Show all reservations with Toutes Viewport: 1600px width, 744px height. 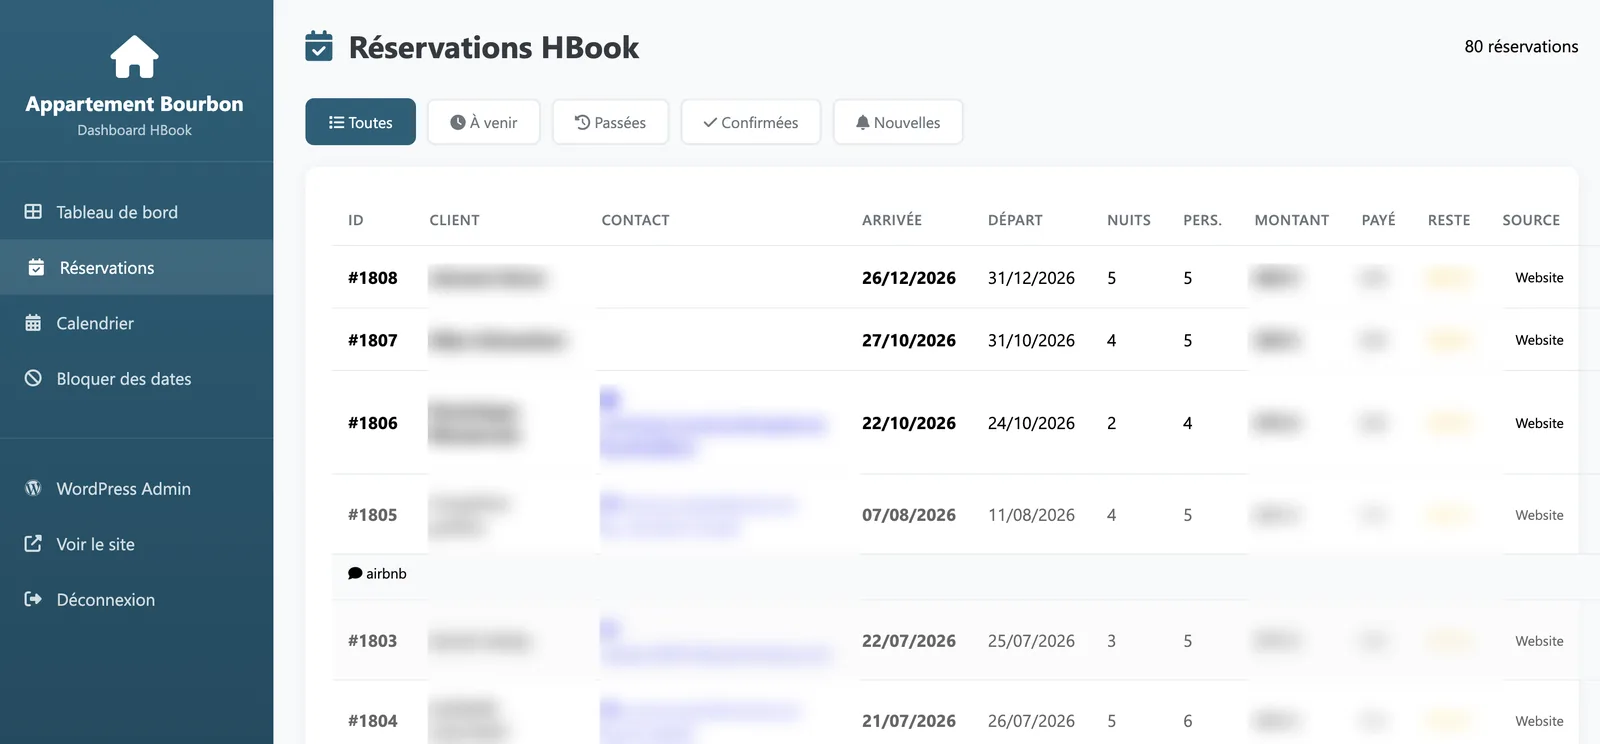pos(361,122)
